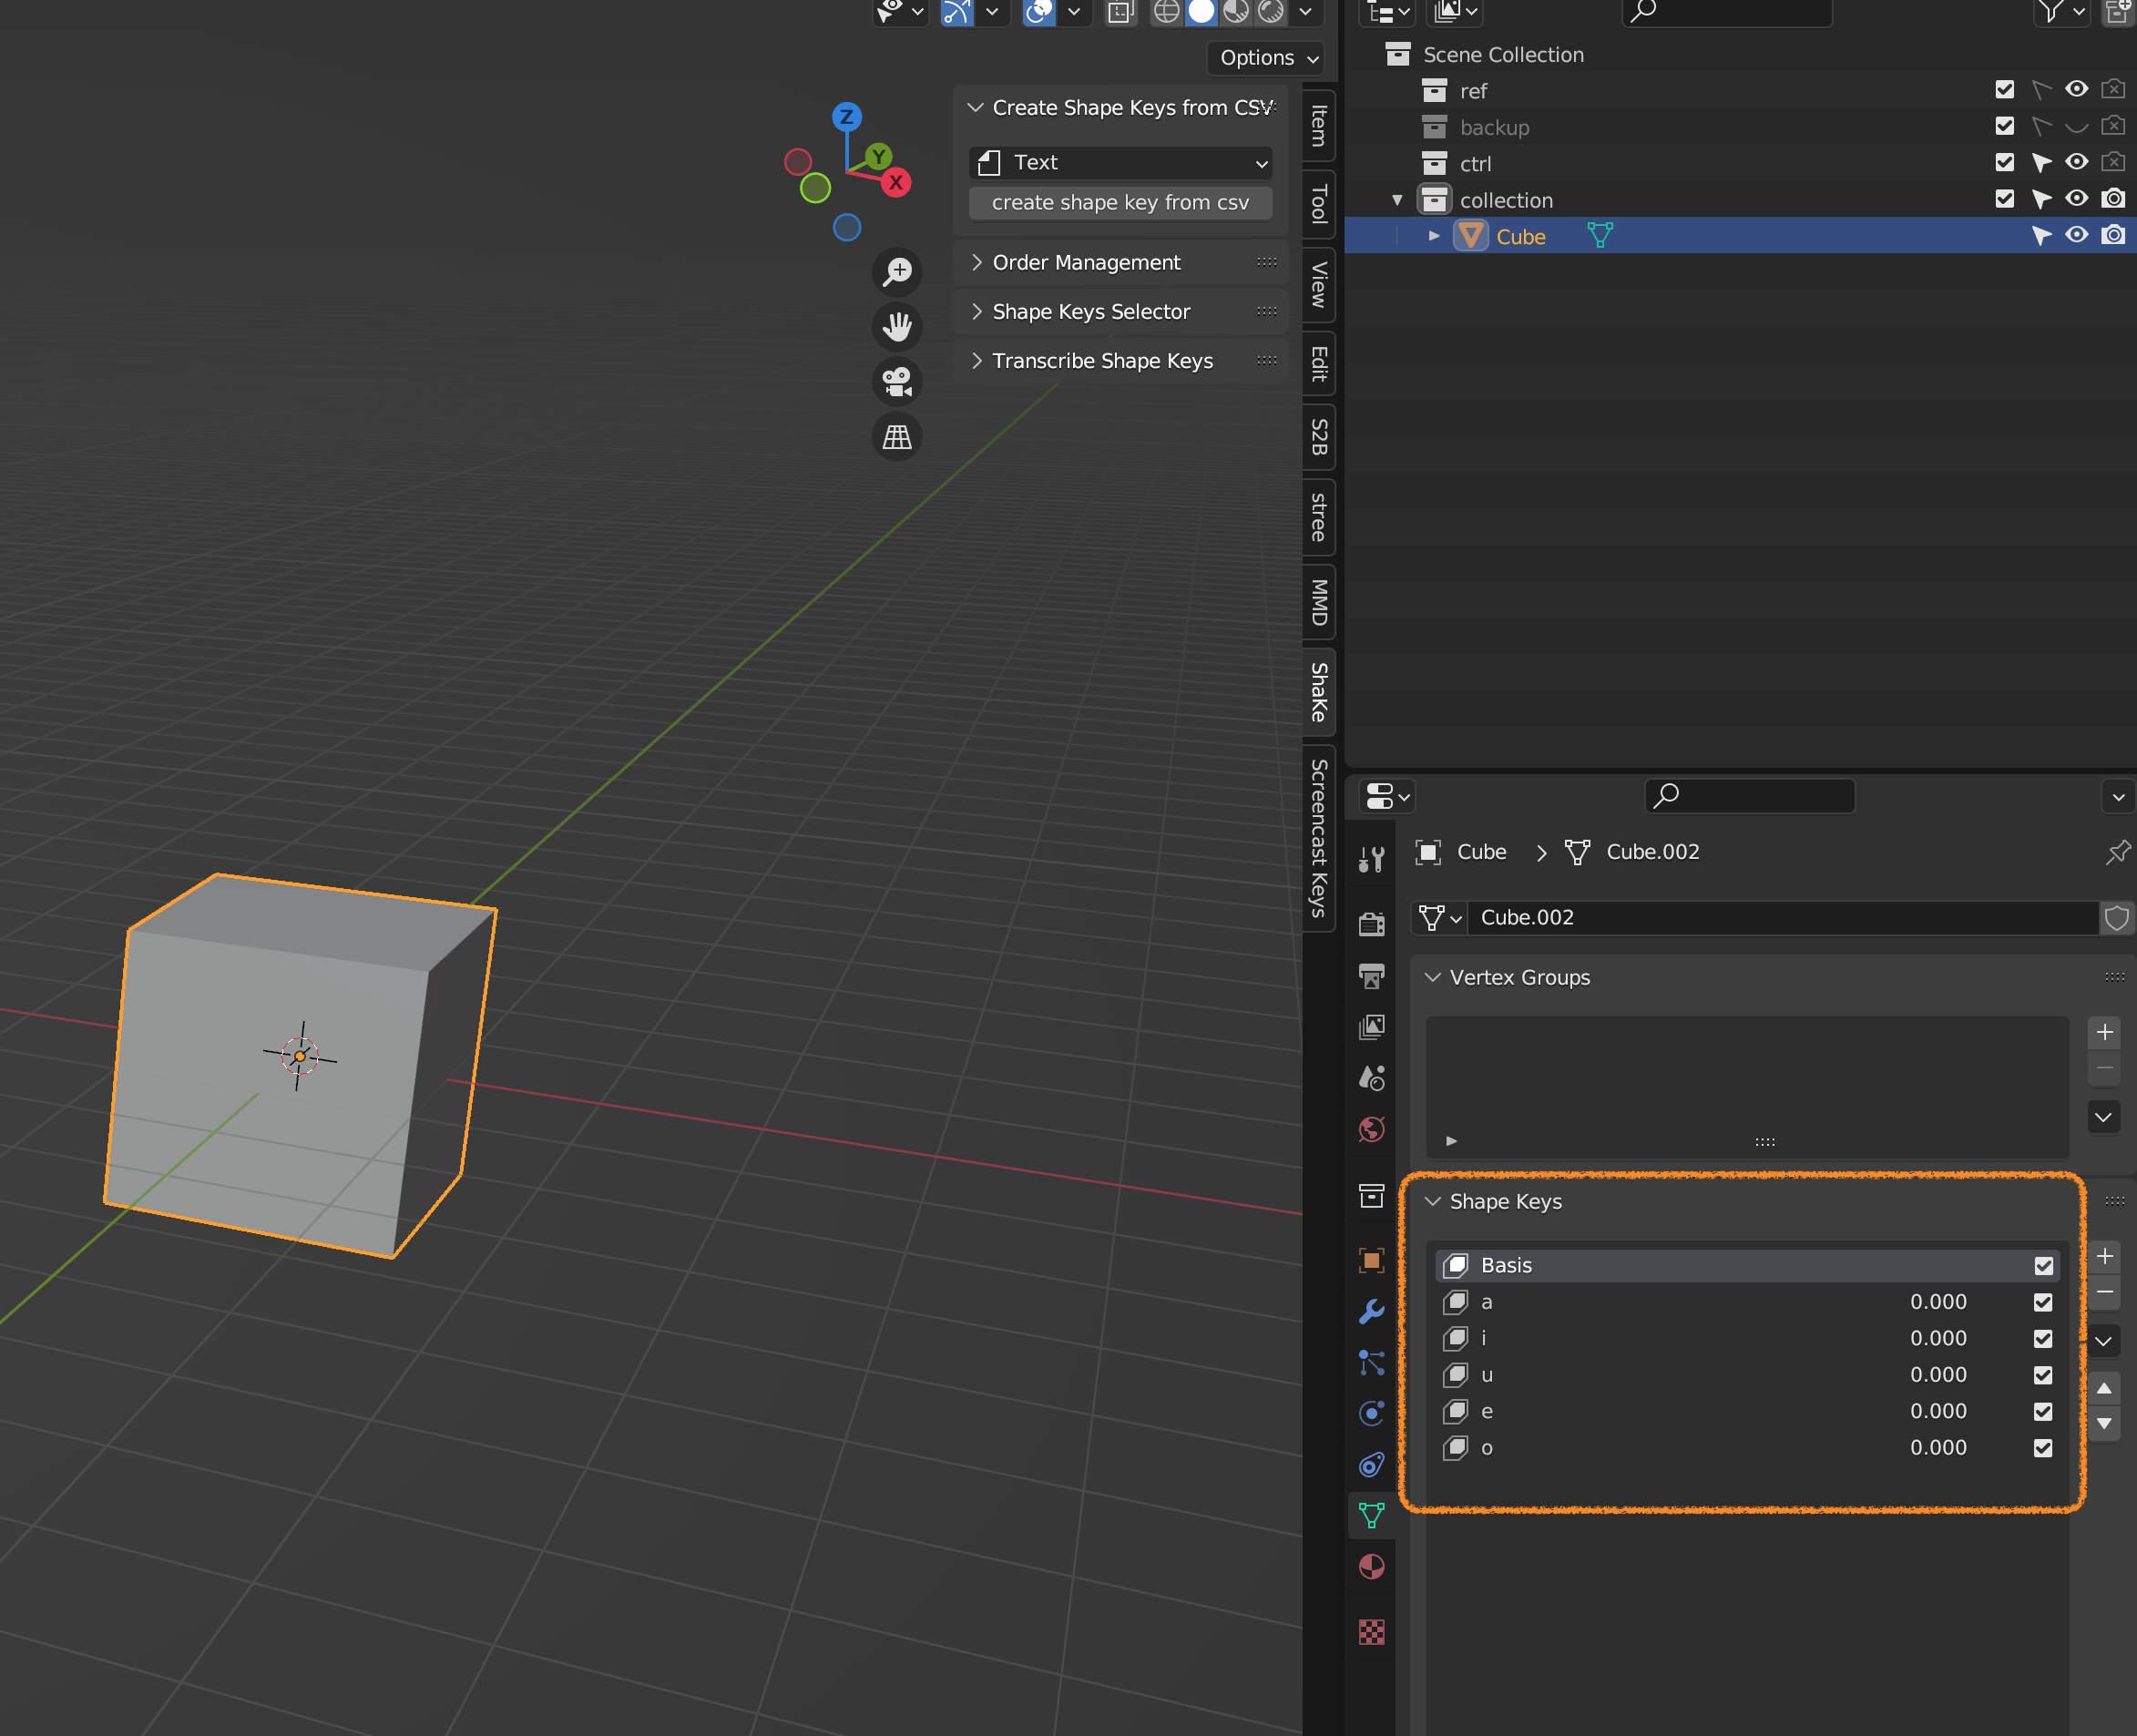Image resolution: width=2137 pixels, height=1736 pixels.
Task: Hide the Cube object with its eye toggle
Action: coord(2077,235)
